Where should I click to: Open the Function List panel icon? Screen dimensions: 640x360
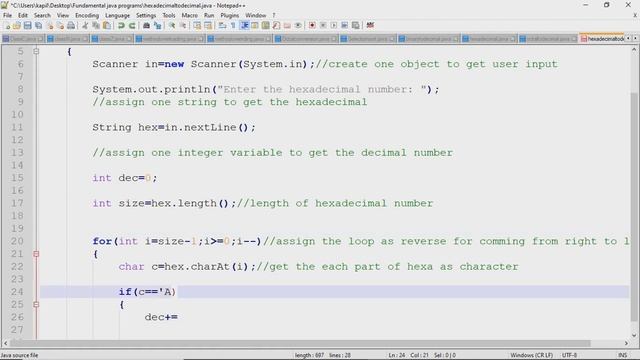pos(276,26)
